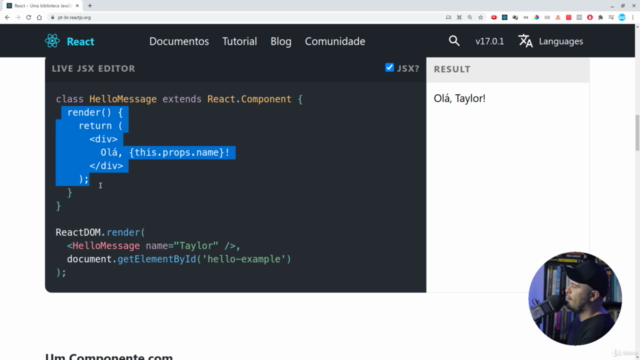
Task: Click the React atom logo icon
Action: click(x=52, y=41)
